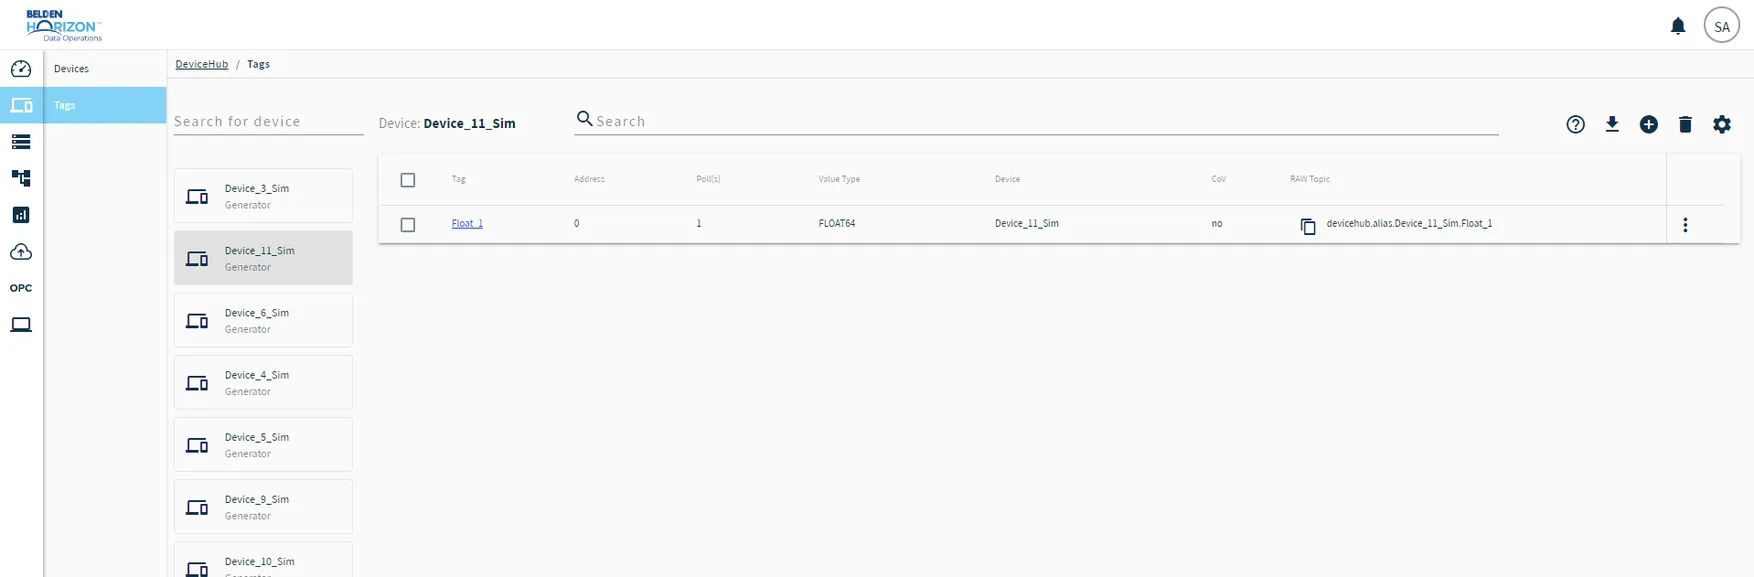Open the analytics chart icon in sidebar
Screen dimensions: 1754x577
click(21, 215)
